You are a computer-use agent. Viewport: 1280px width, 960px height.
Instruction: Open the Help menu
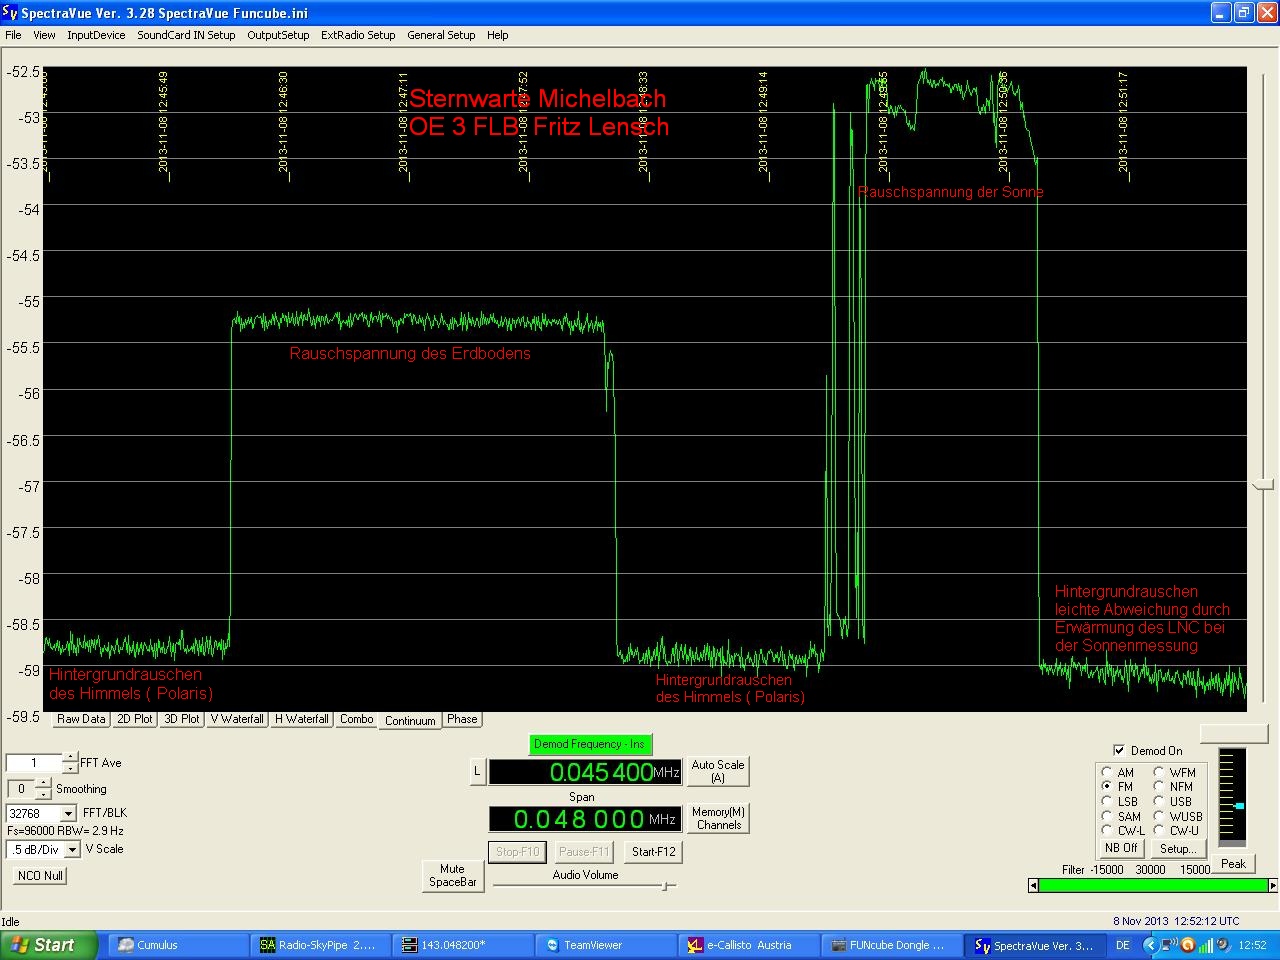(498, 35)
